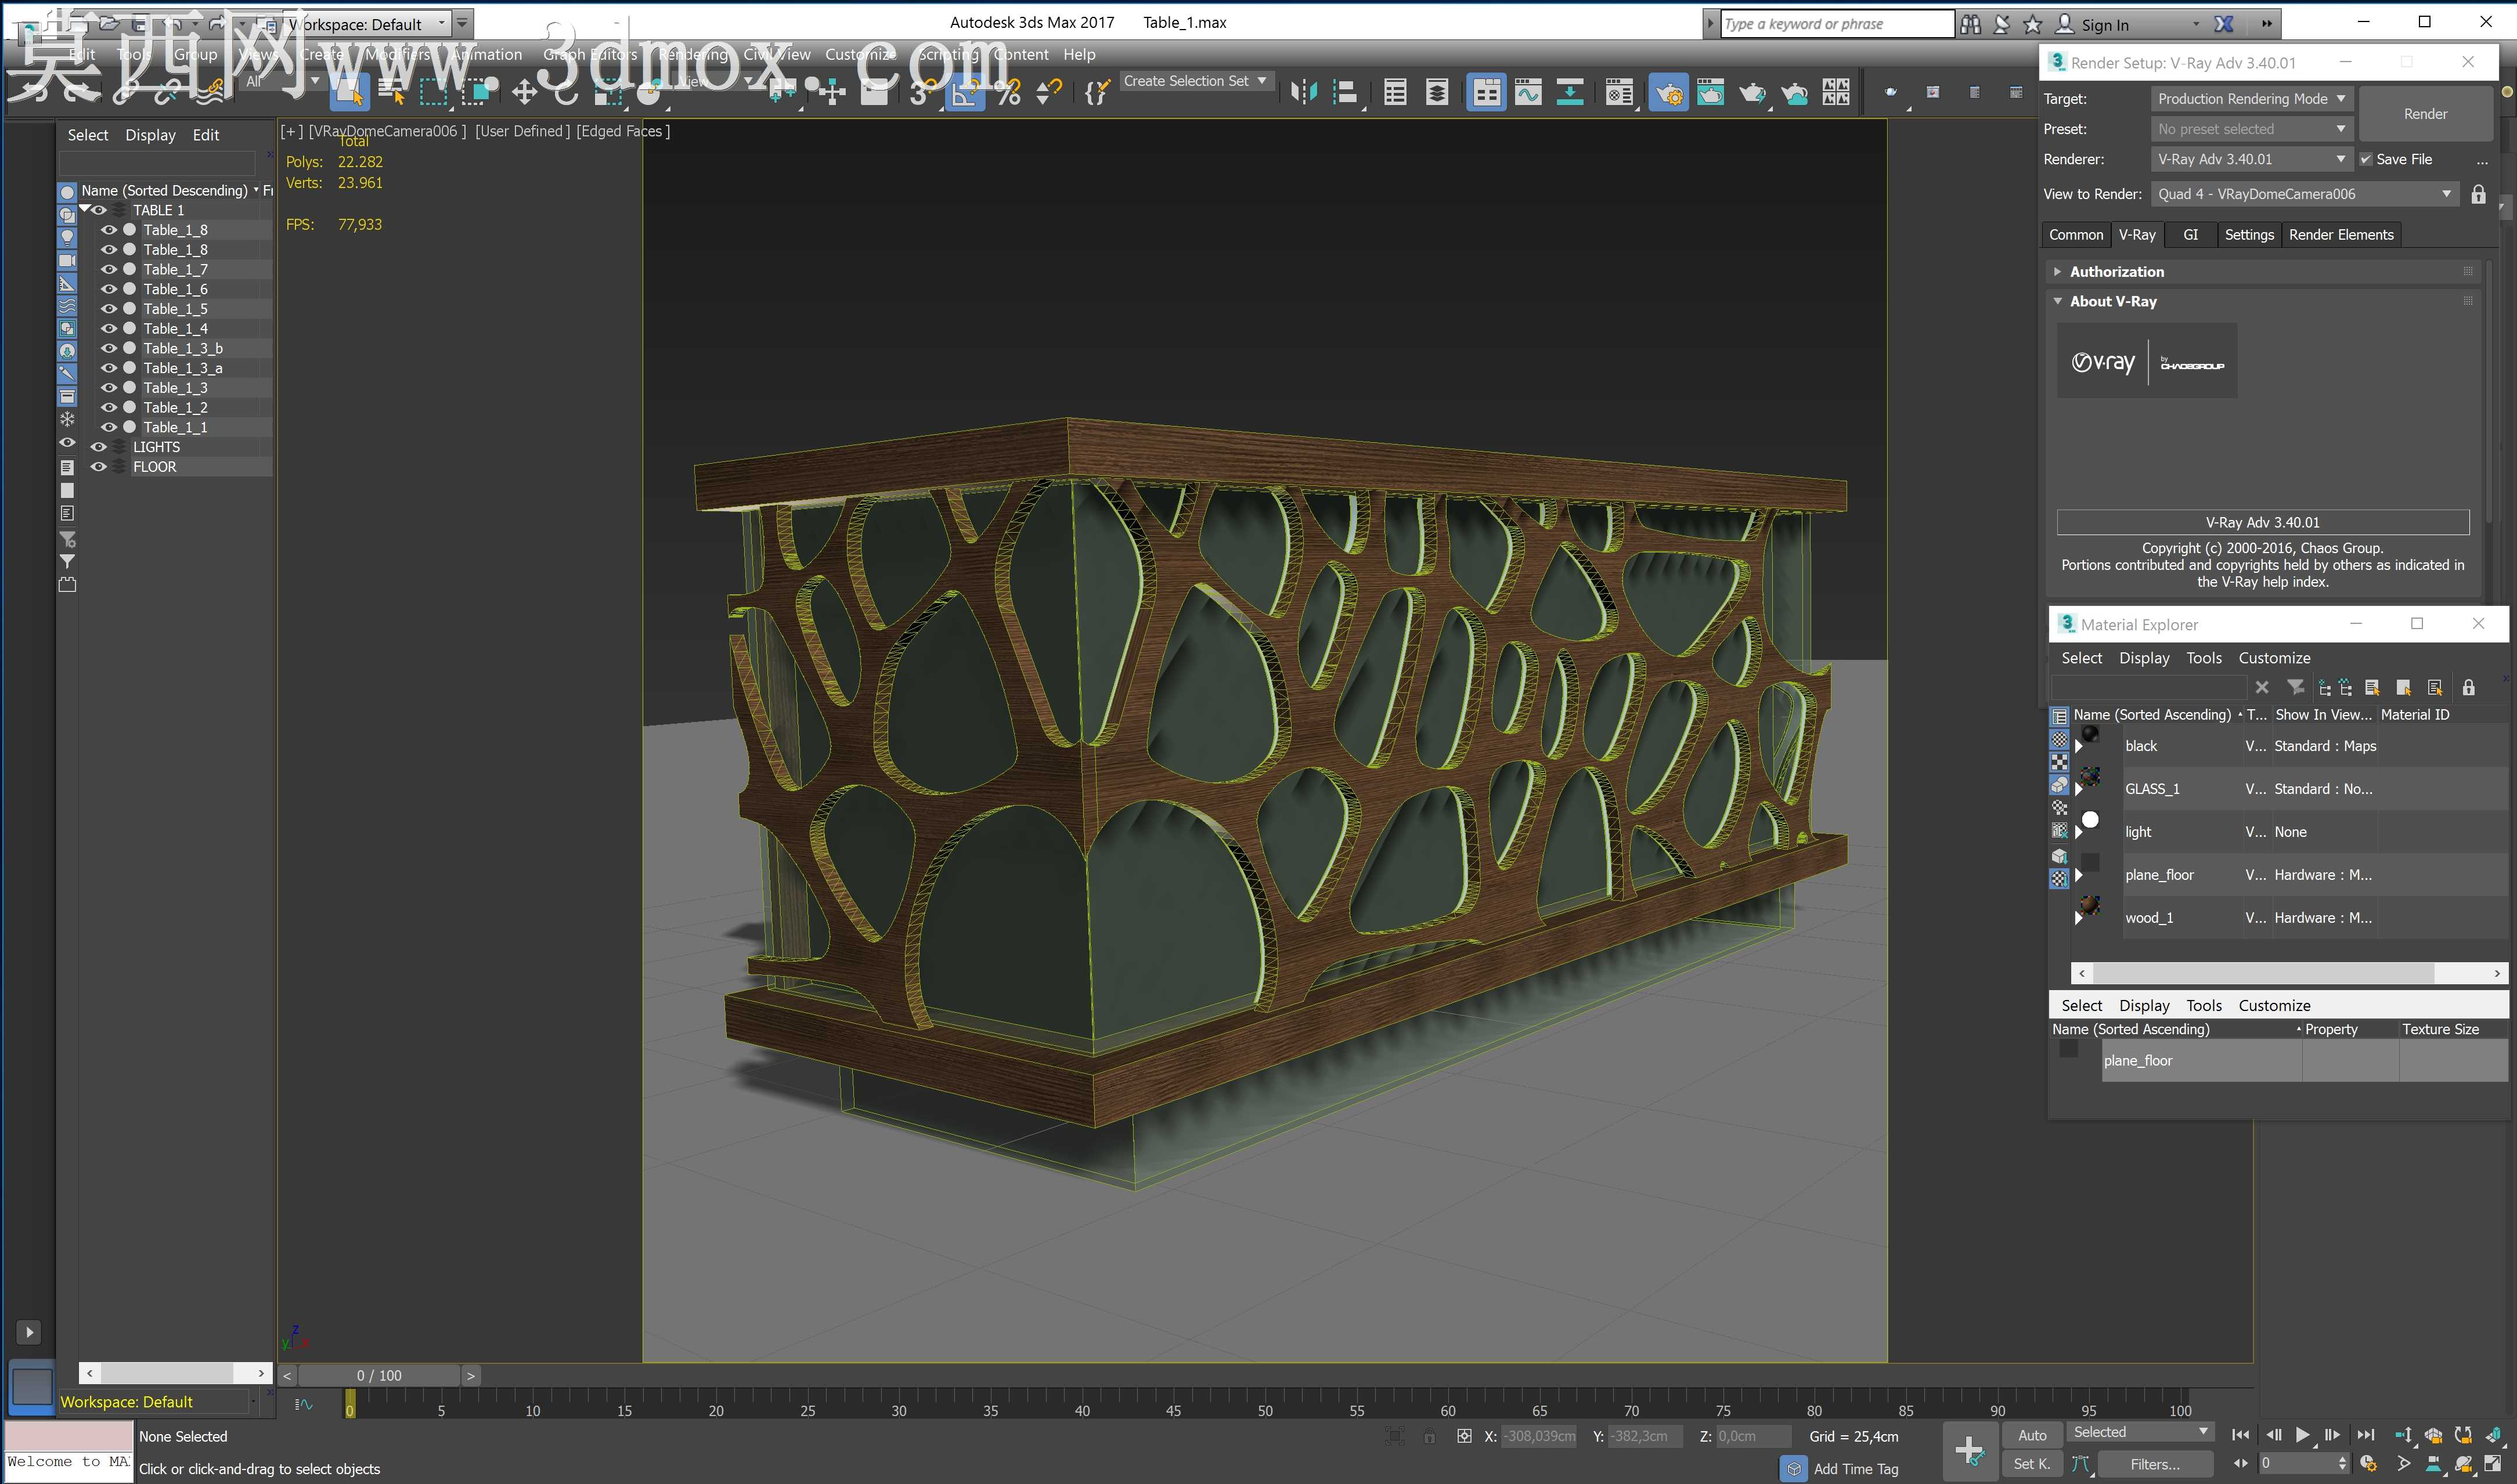This screenshot has width=2517, height=1484.
Task: Open the Schematic View icon
Action: coord(1570,93)
